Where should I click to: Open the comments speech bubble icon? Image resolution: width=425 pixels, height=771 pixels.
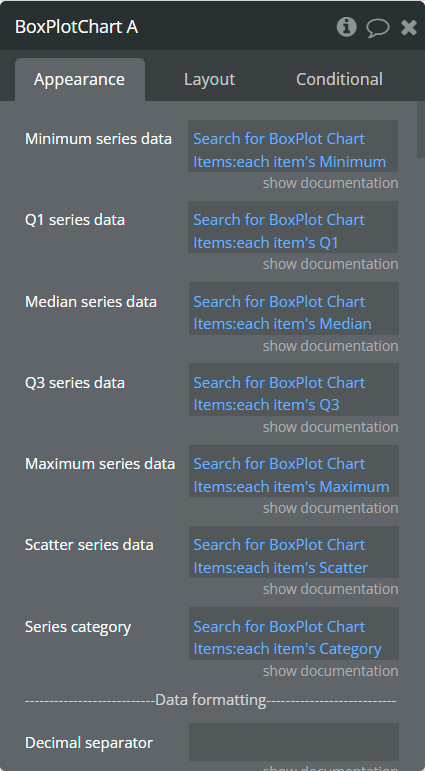pyautogui.click(x=378, y=27)
